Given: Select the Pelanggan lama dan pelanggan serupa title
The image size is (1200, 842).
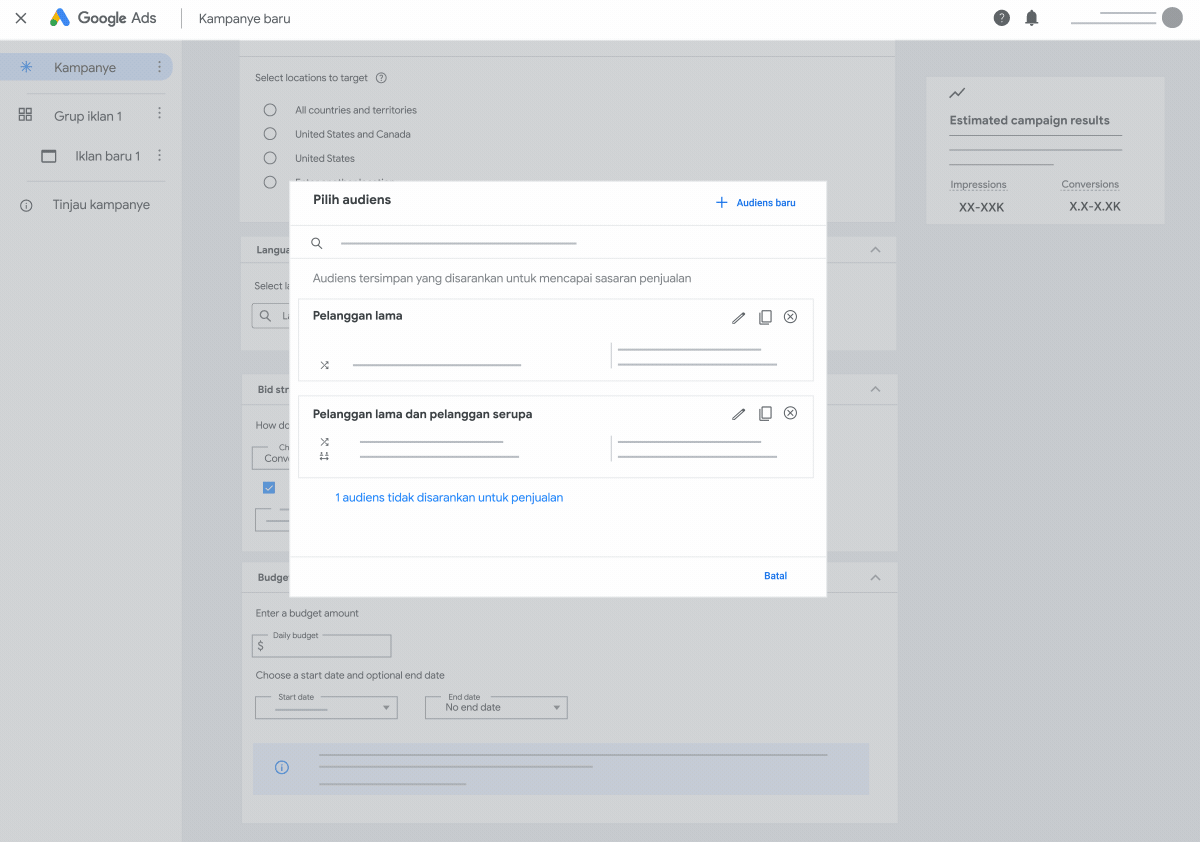Looking at the screenshot, I should (422, 414).
